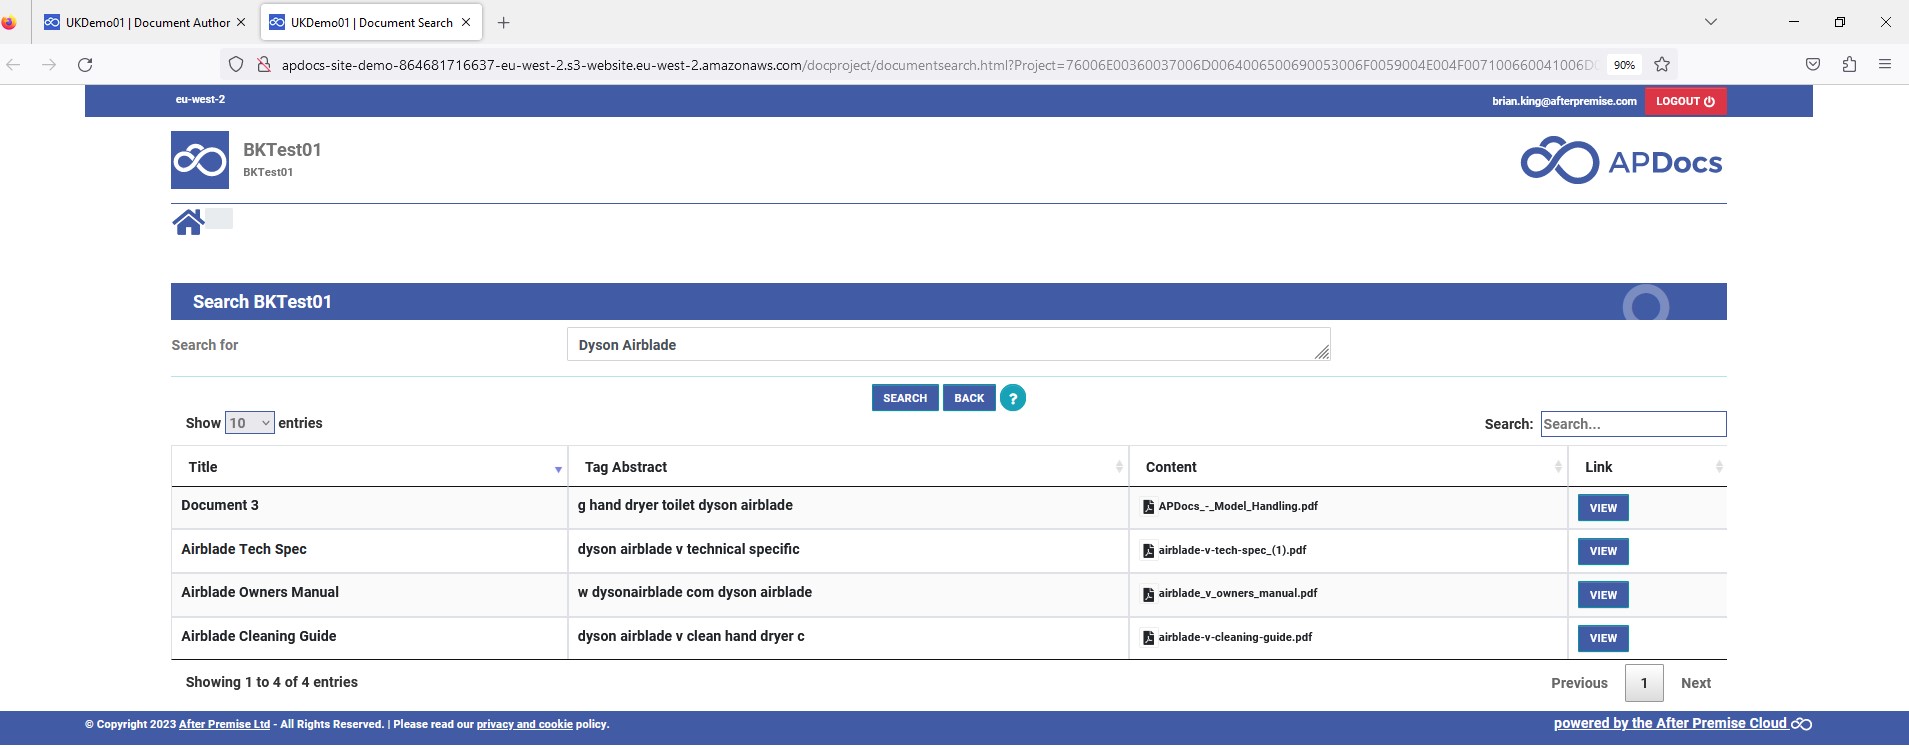This screenshot has height=749, width=1909.
Task: Bookmark this page with the star icon
Action: 1662,64
